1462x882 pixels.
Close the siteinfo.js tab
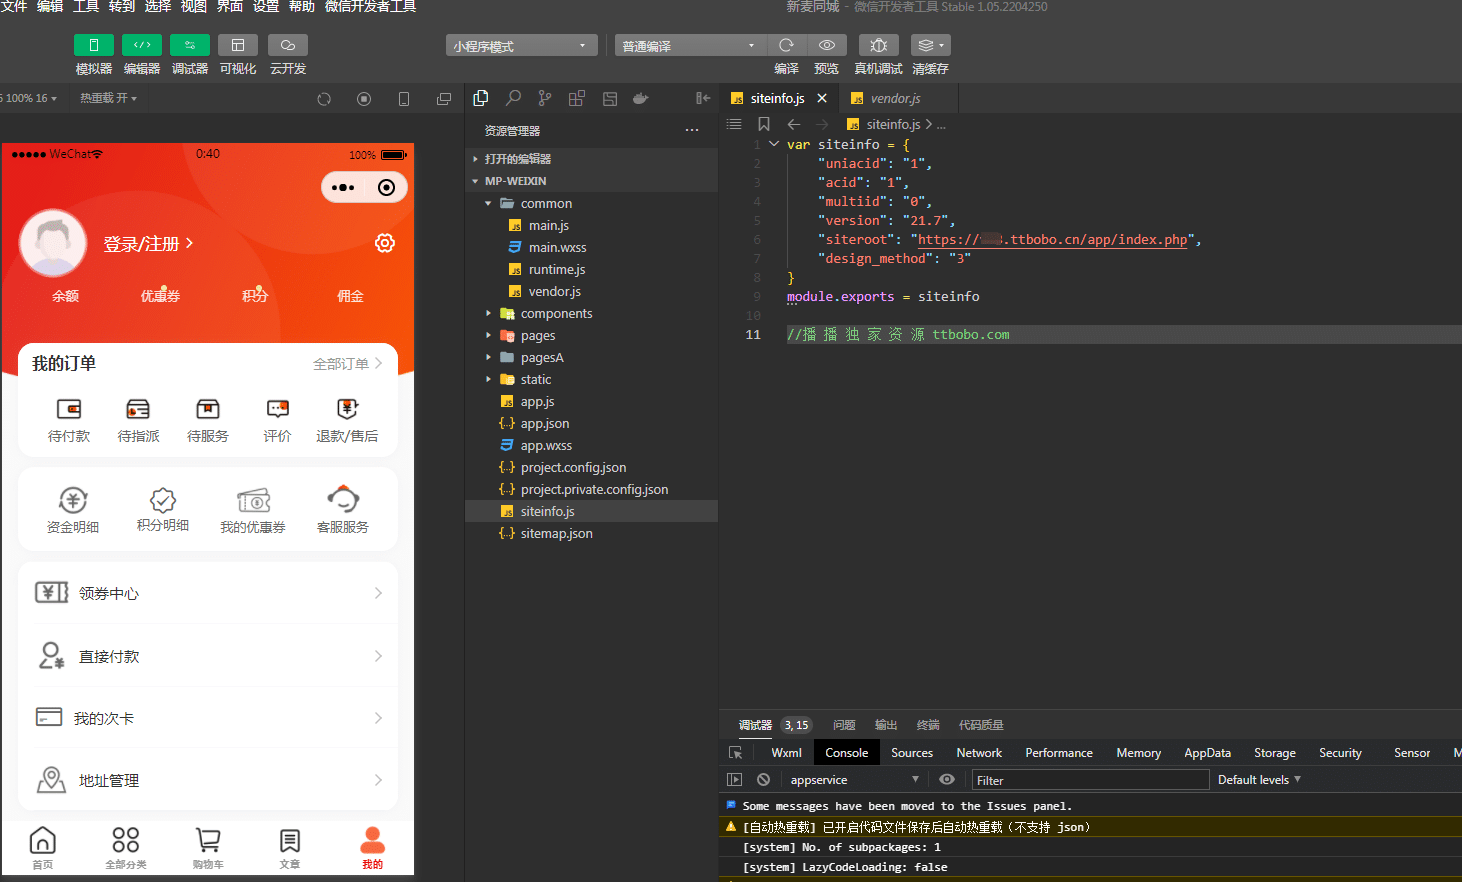coord(822,98)
